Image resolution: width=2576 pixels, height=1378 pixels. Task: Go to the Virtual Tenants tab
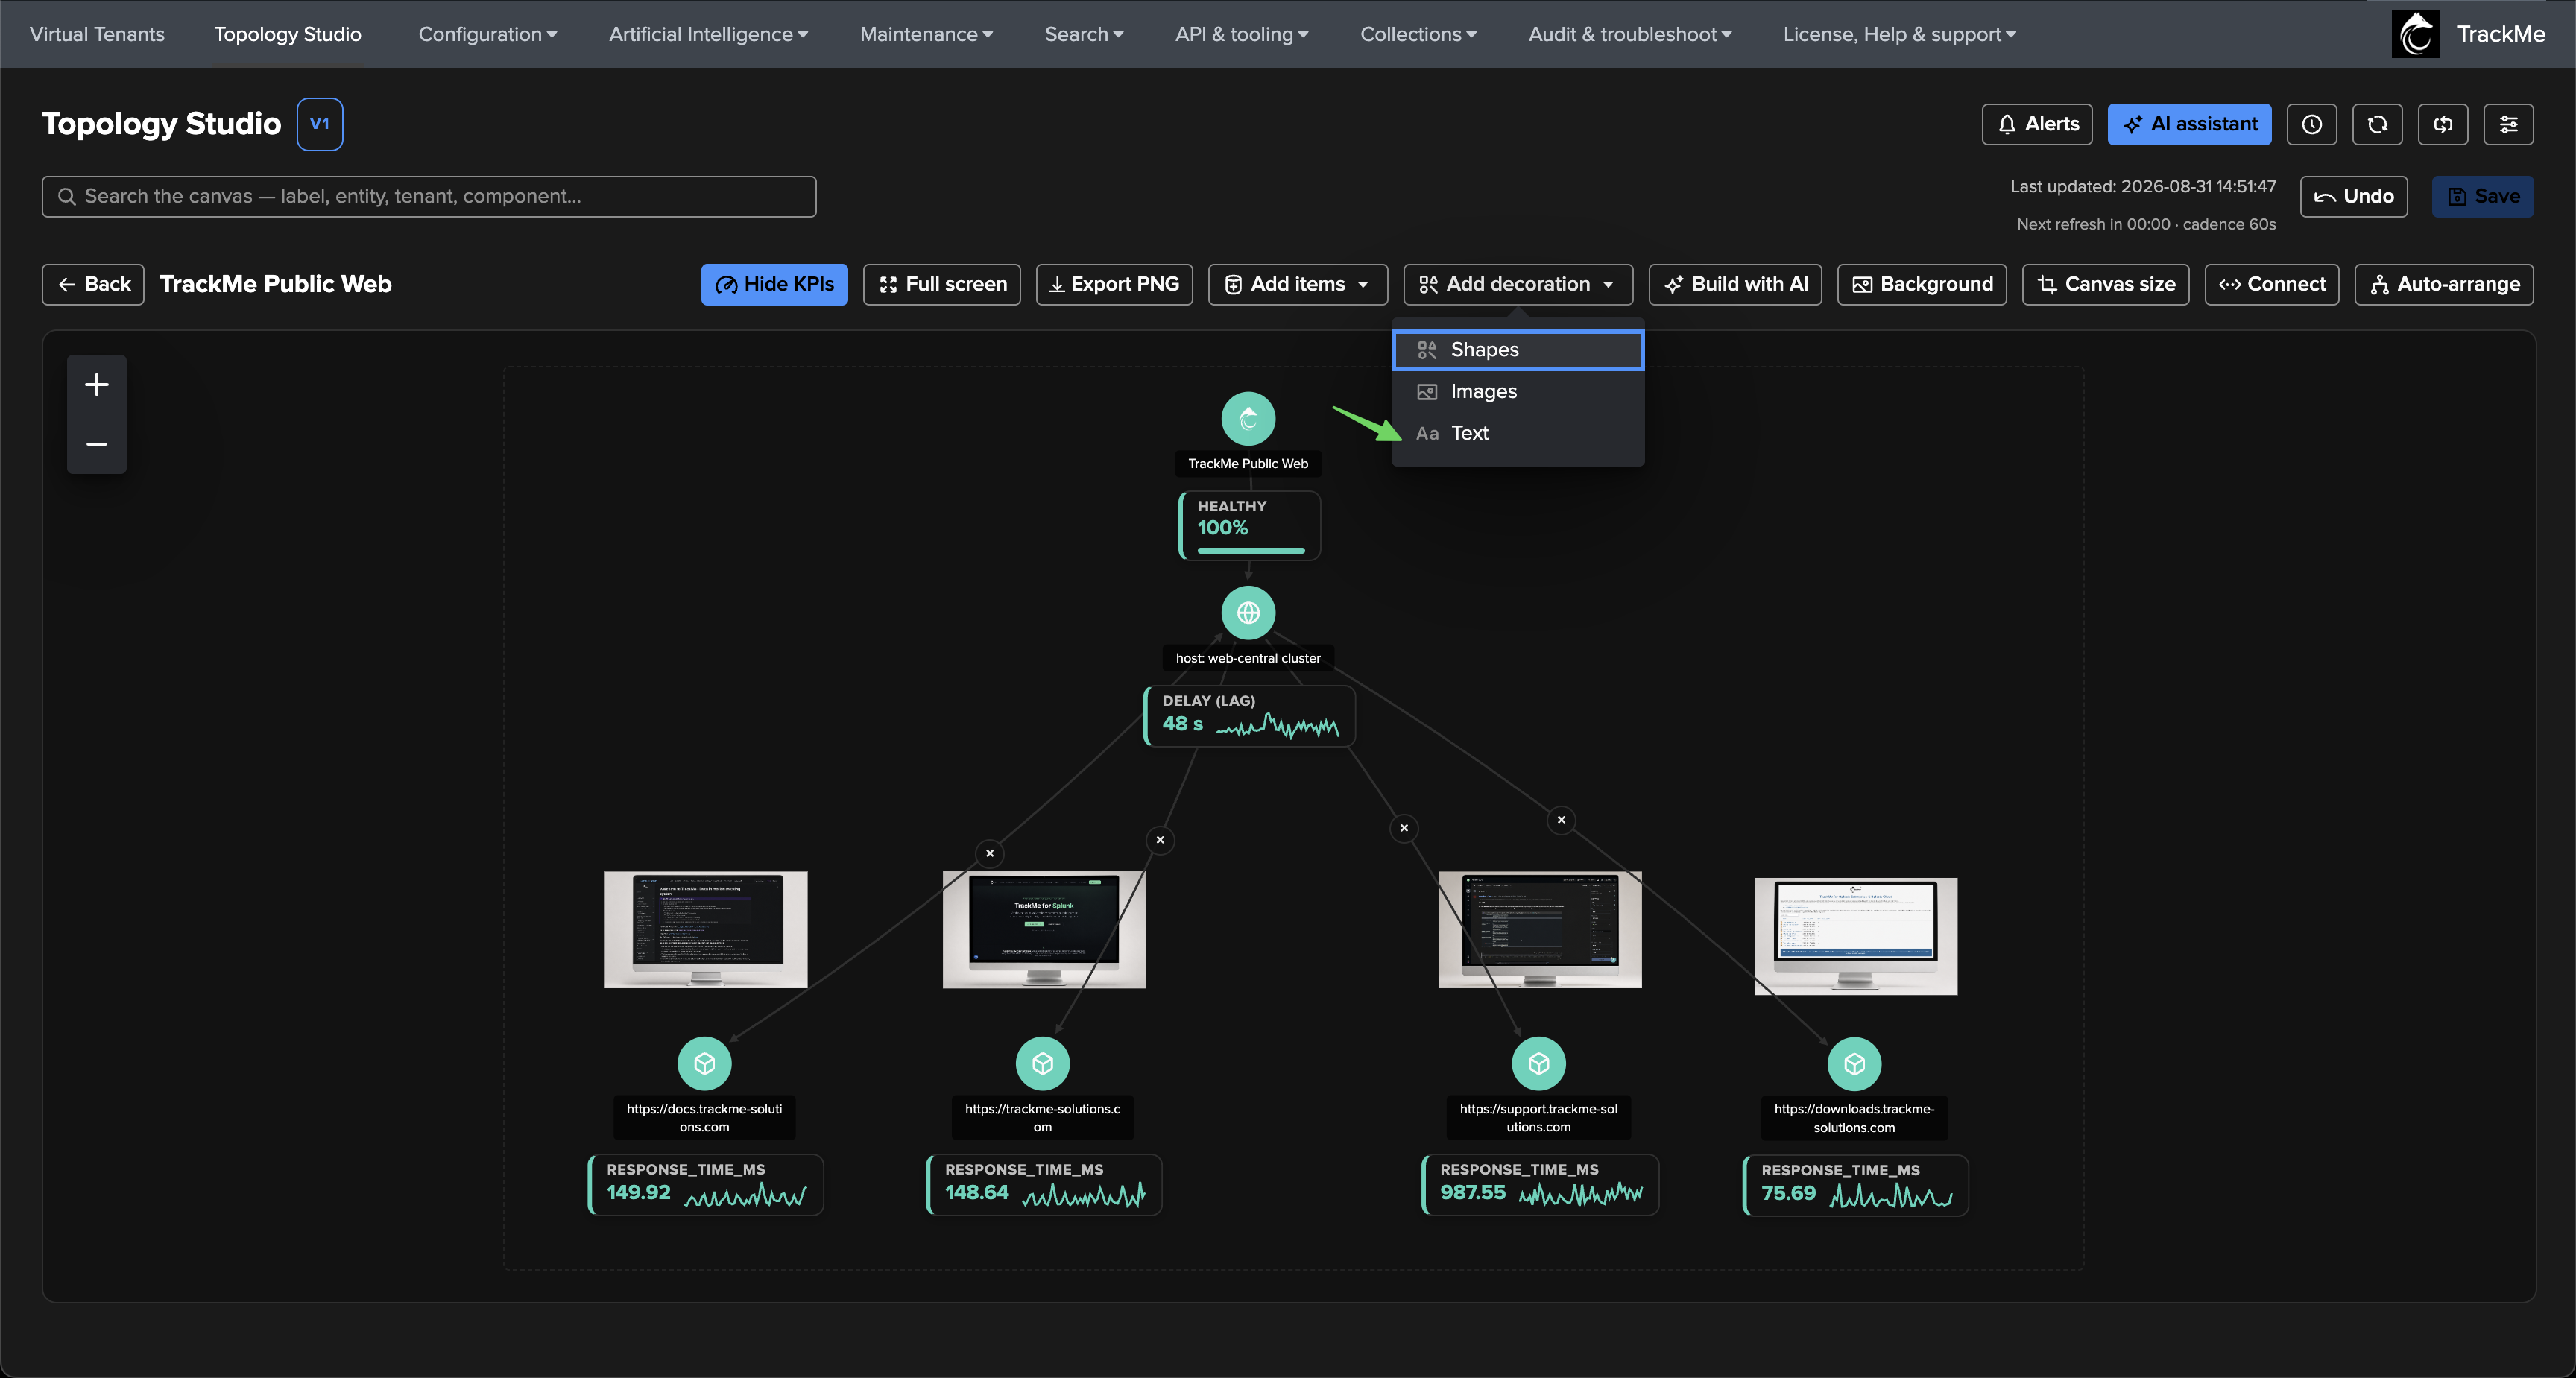point(97,34)
